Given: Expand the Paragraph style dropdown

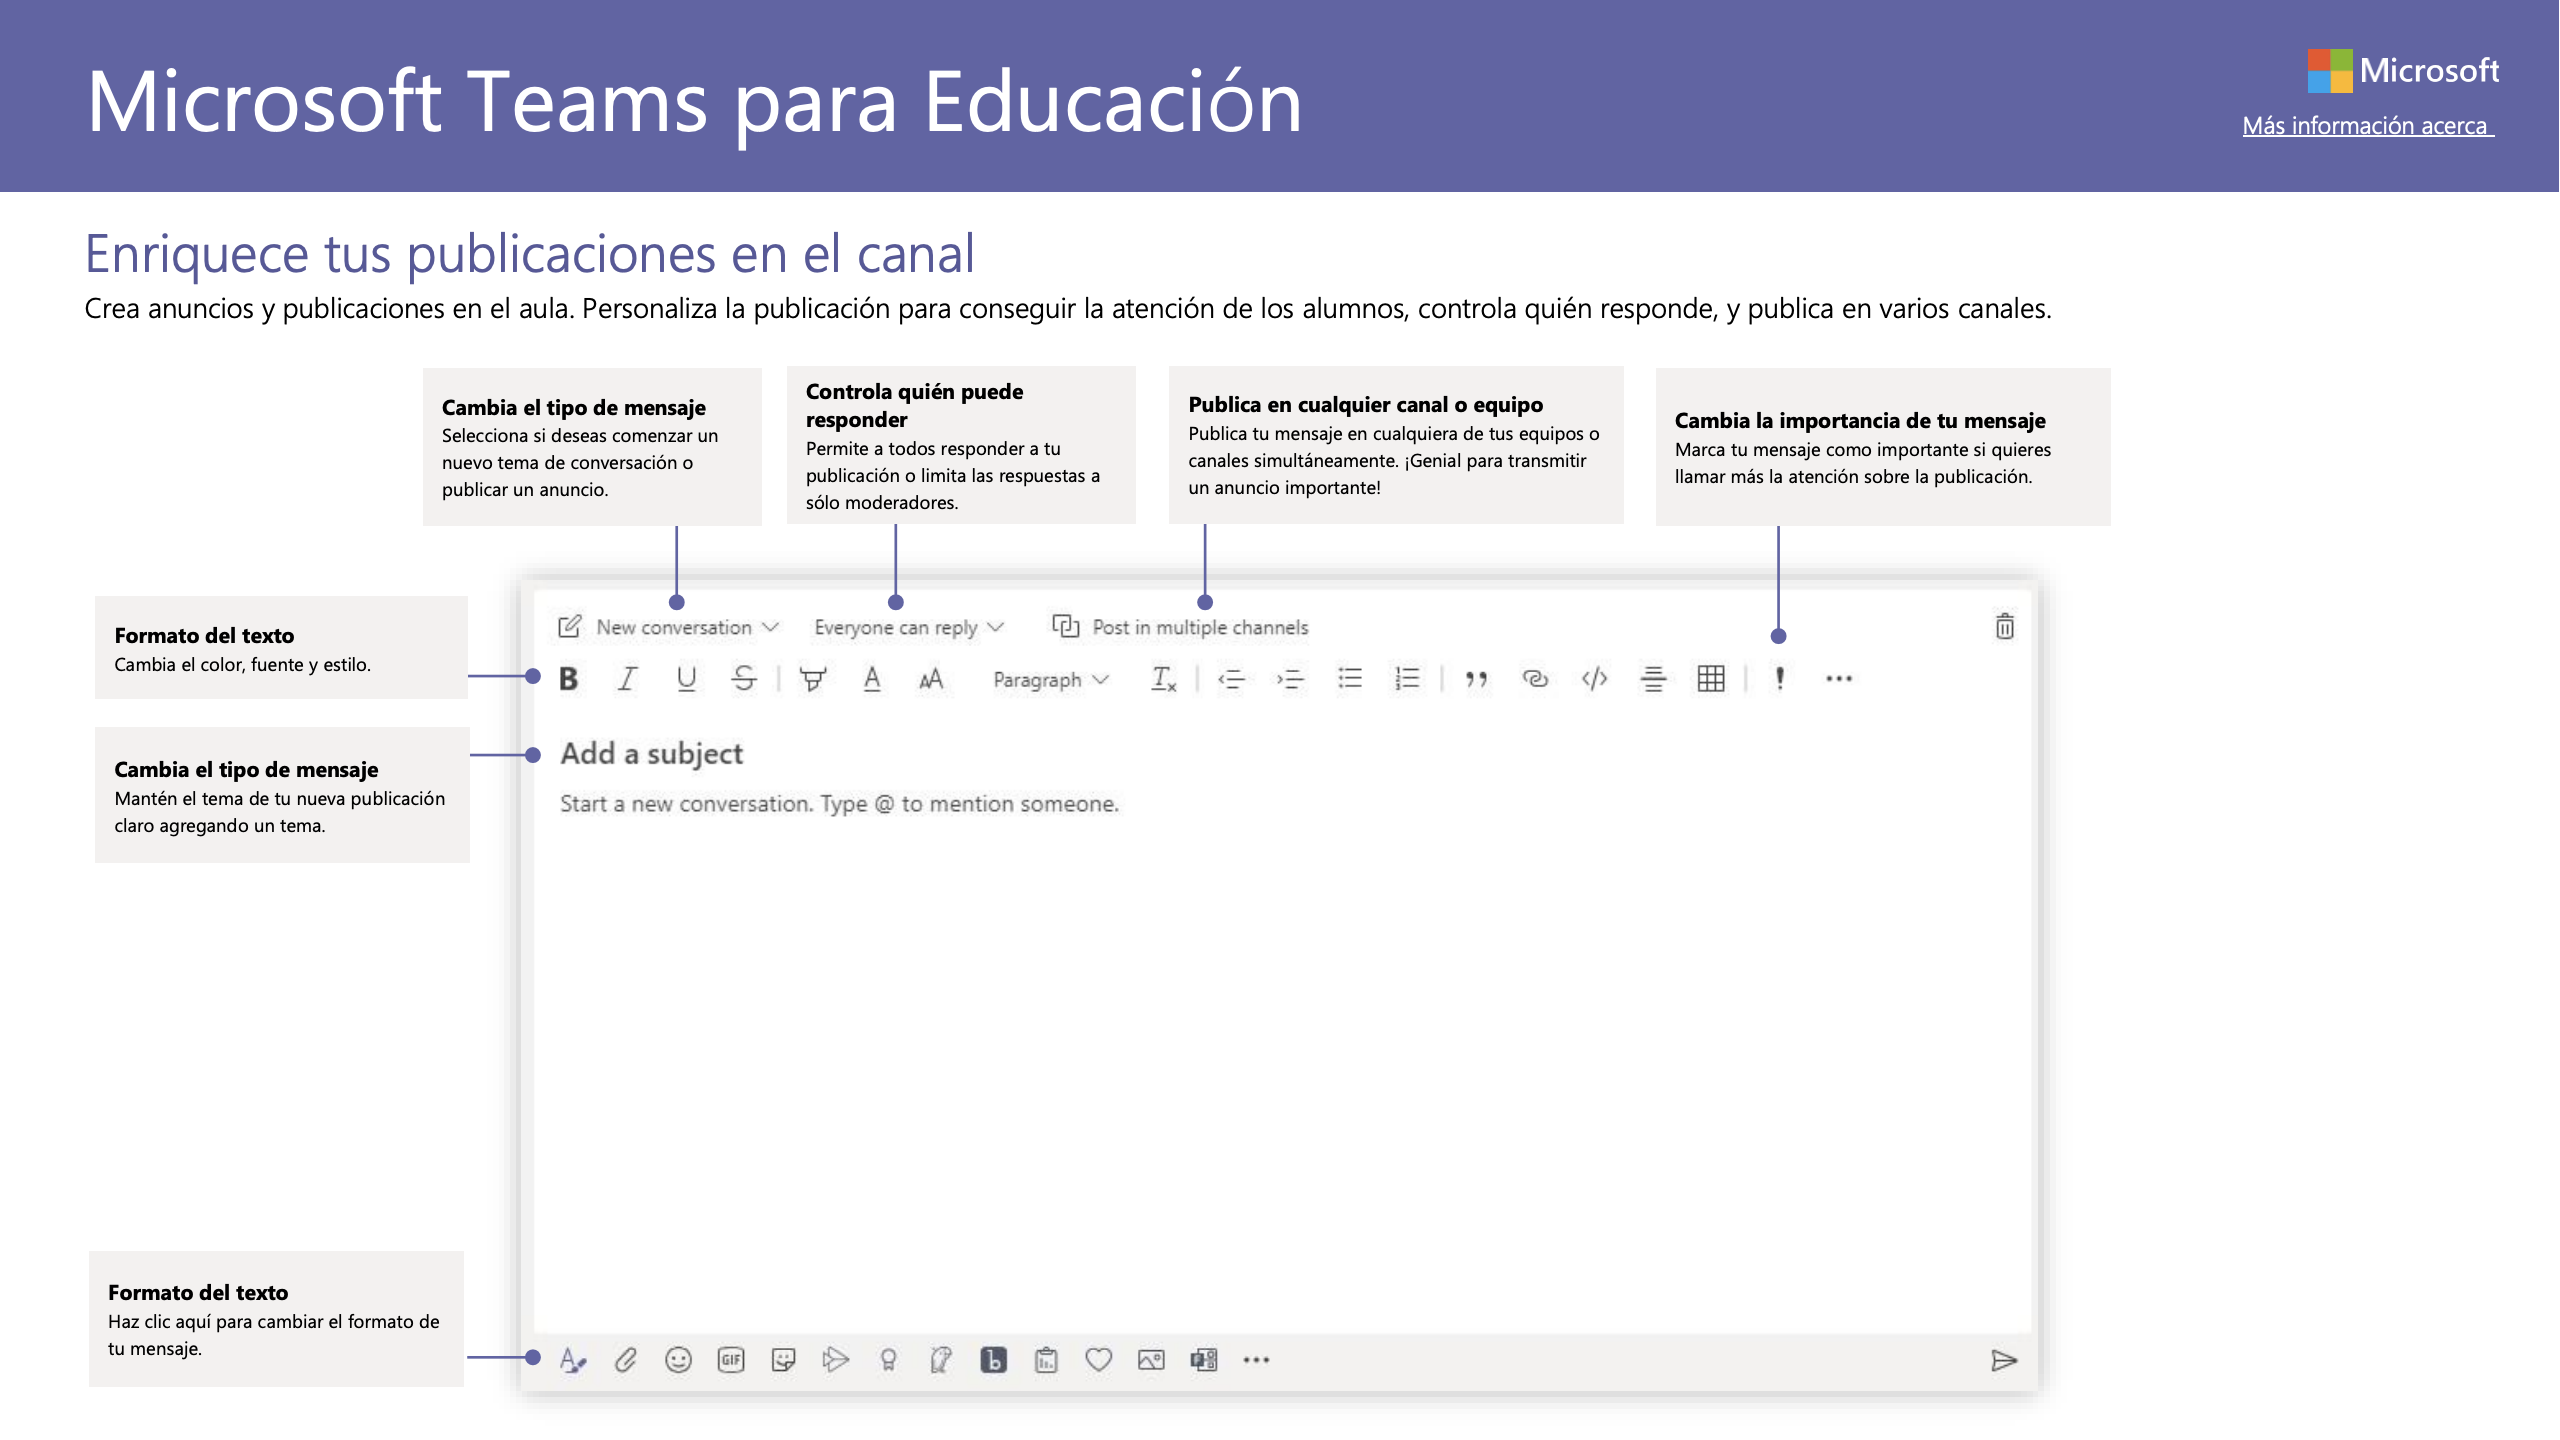Looking at the screenshot, I should 1050,680.
